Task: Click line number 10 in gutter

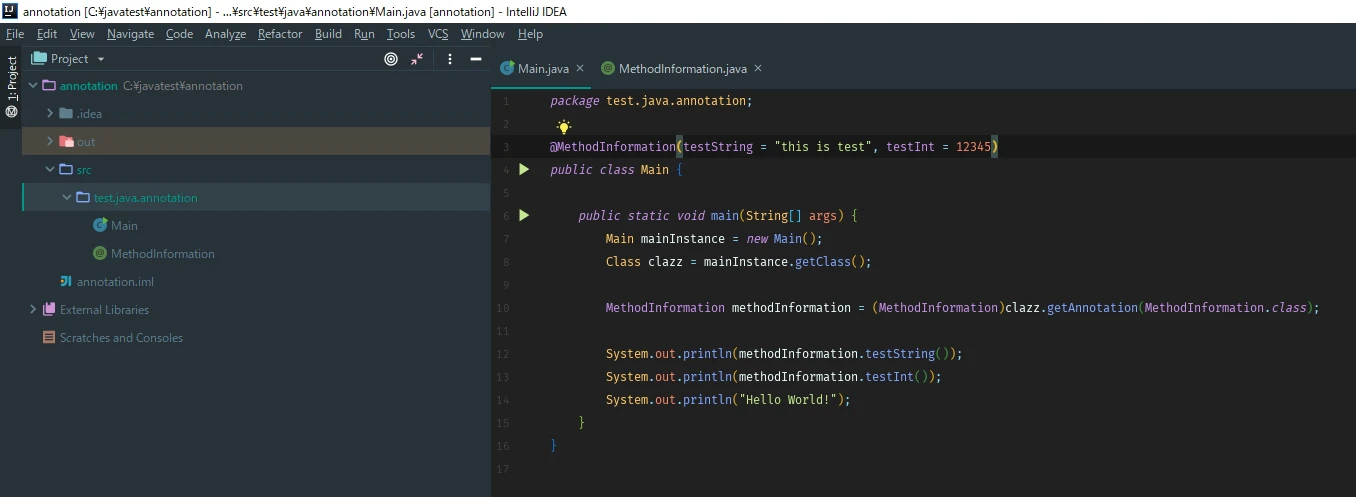Action: (503, 308)
